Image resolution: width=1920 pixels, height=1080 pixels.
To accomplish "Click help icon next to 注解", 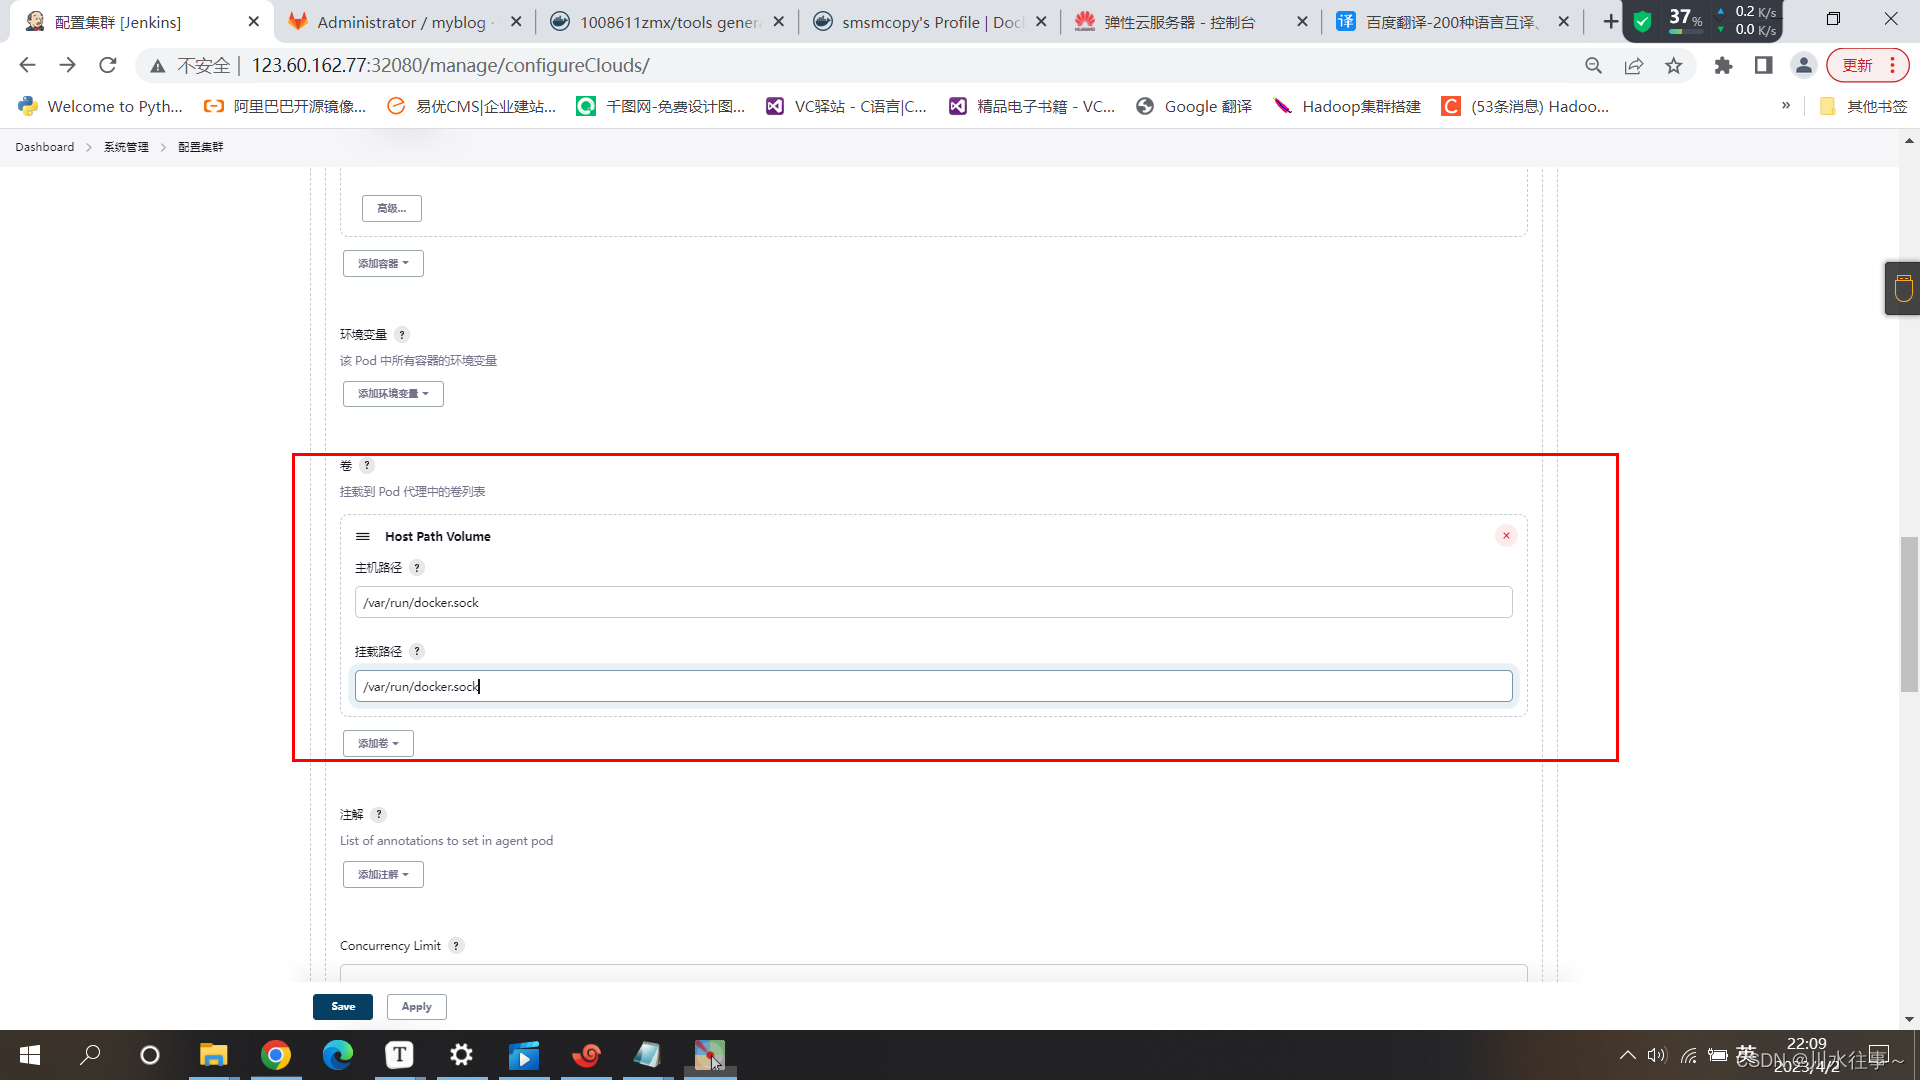I will (379, 815).
